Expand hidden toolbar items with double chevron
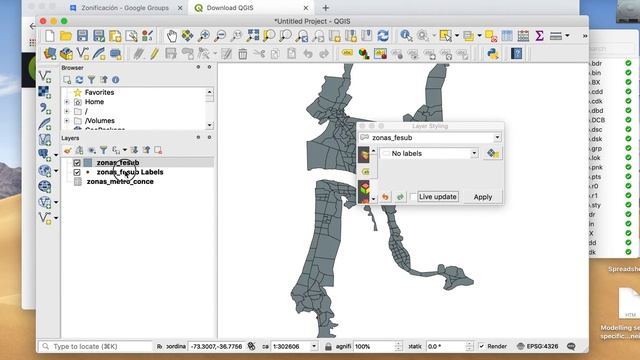The height and width of the screenshot is (360, 640). tap(584, 36)
